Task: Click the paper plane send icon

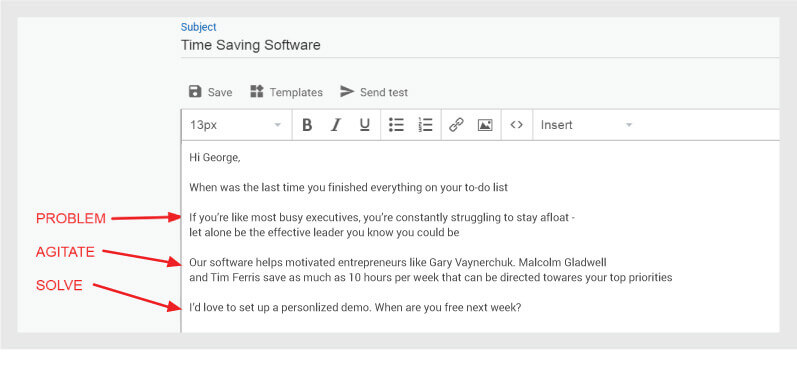Action: pyautogui.click(x=347, y=91)
